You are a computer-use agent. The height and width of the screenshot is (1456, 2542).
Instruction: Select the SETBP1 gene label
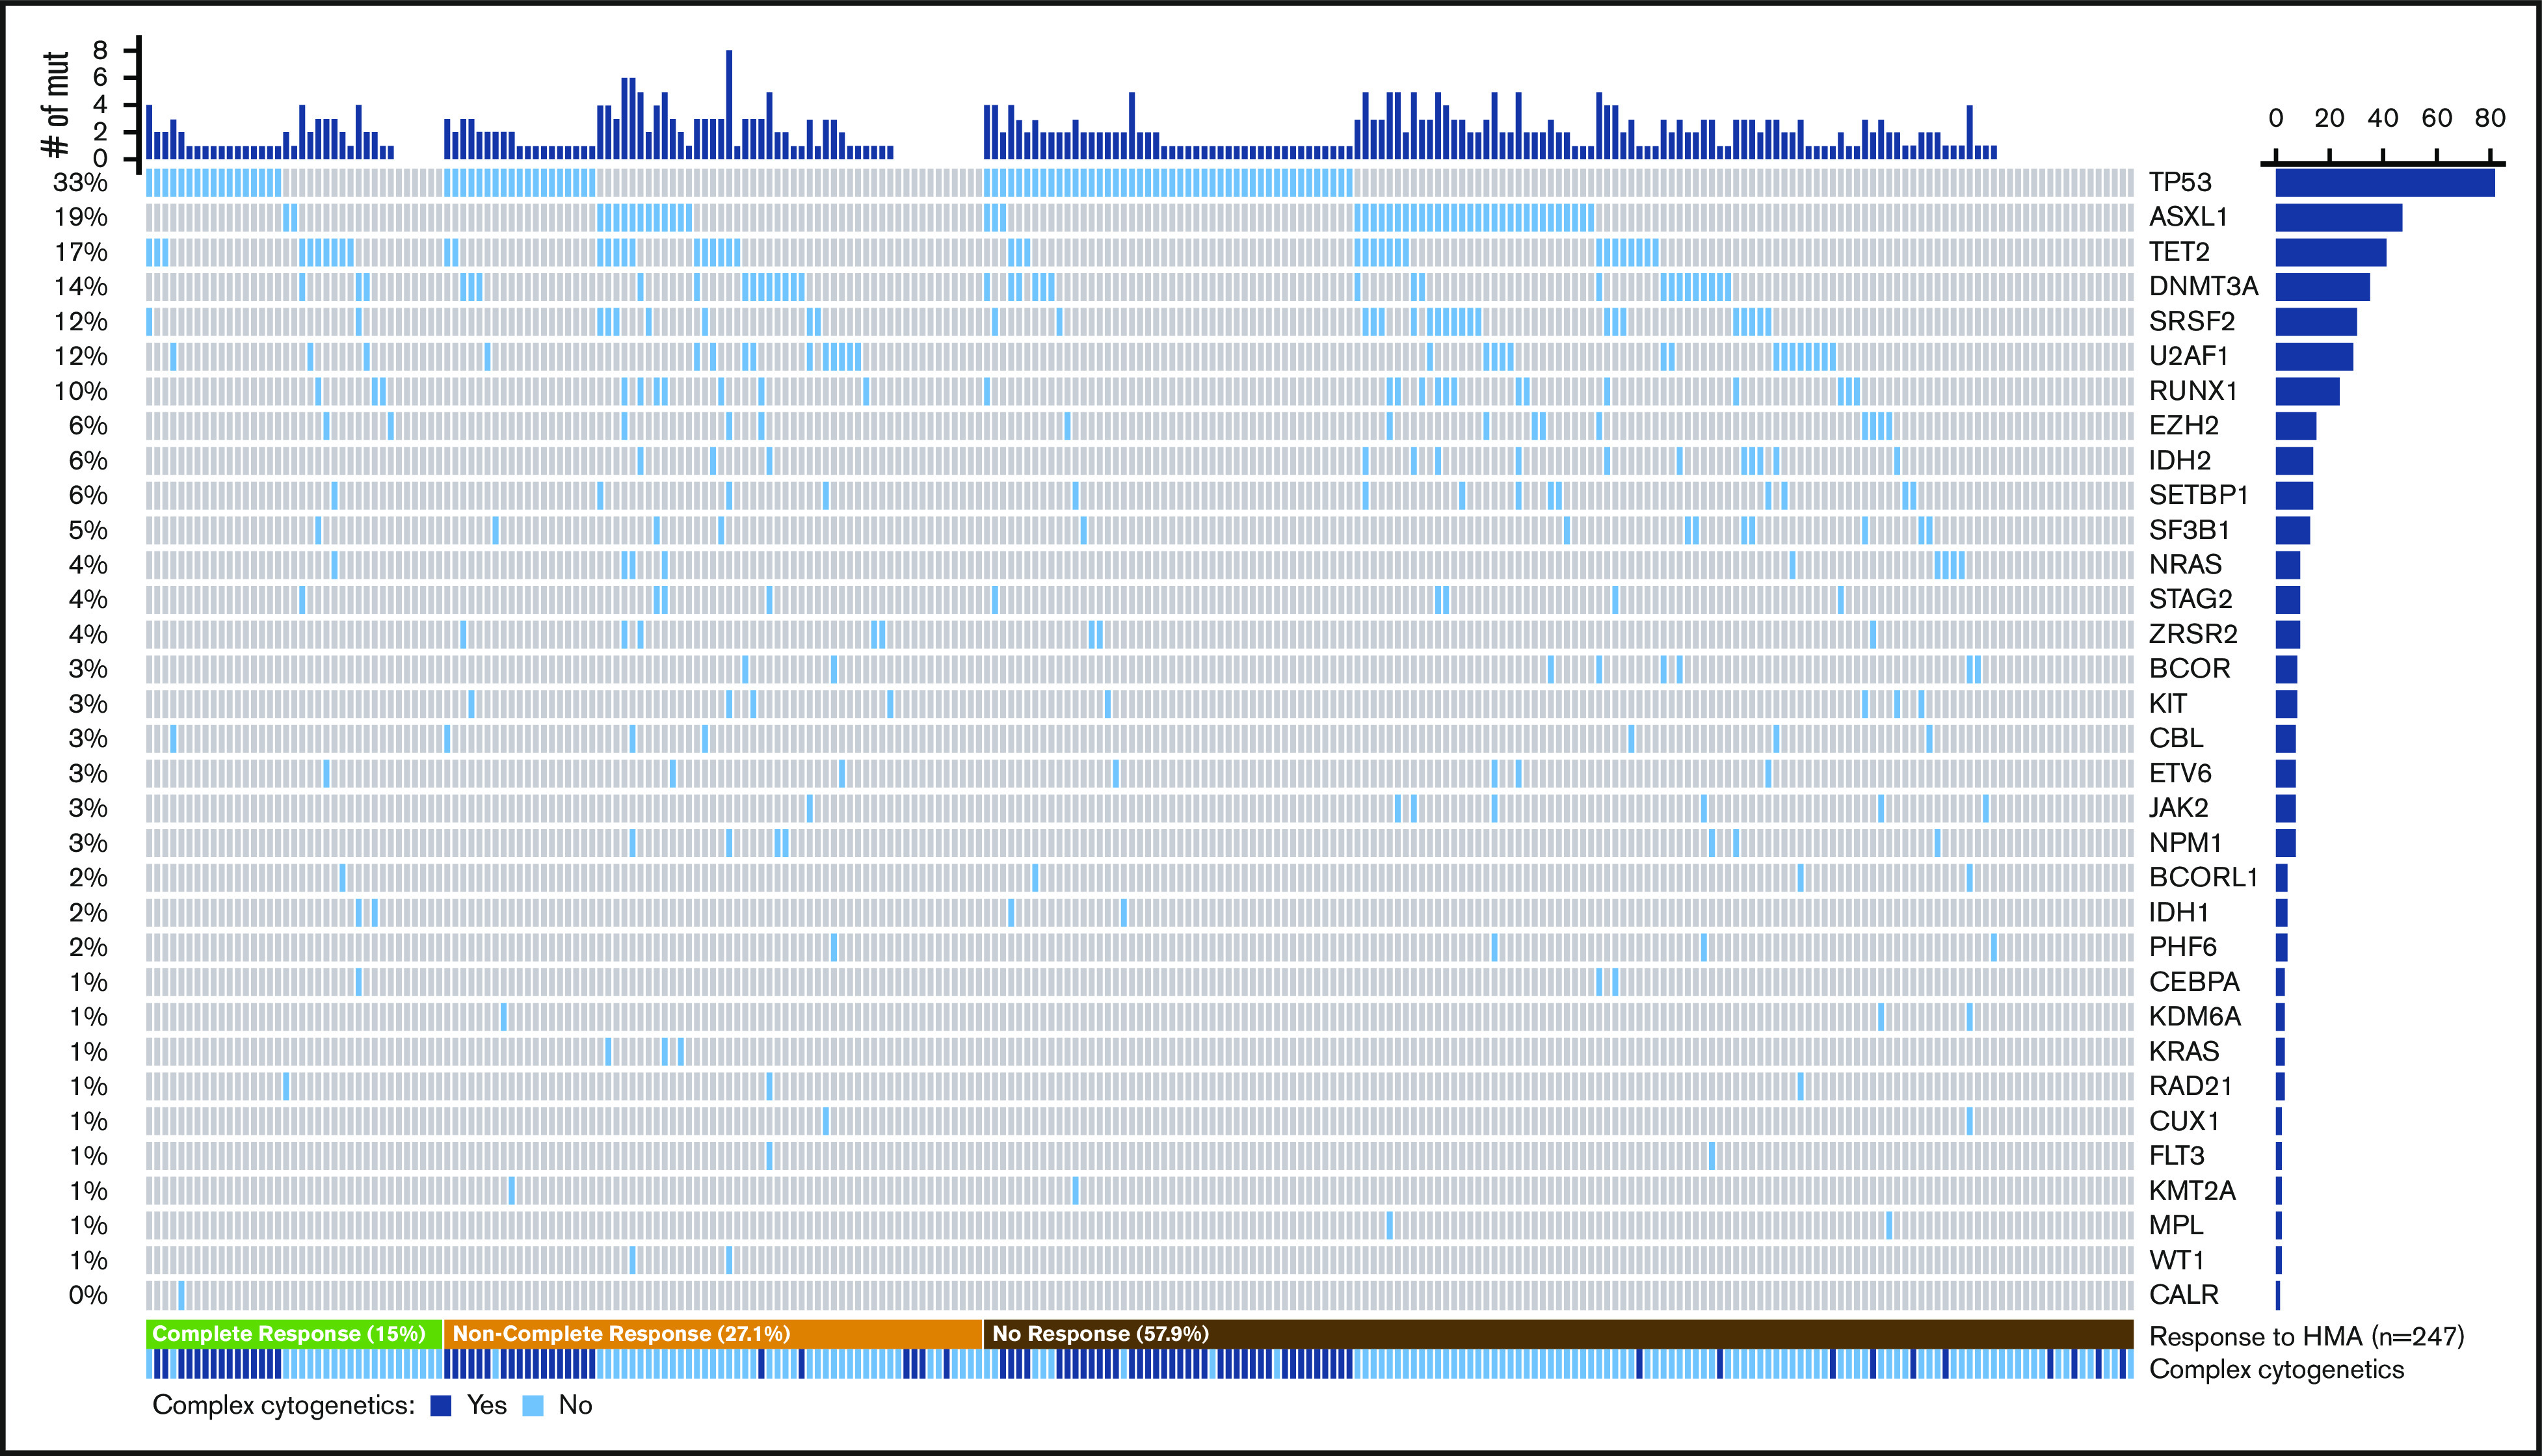click(2199, 495)
